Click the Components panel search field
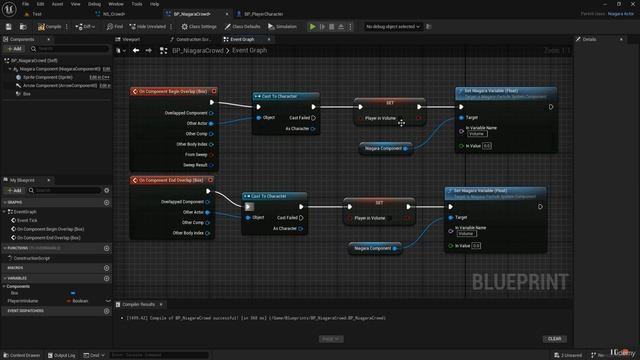 tap(69, 49)
